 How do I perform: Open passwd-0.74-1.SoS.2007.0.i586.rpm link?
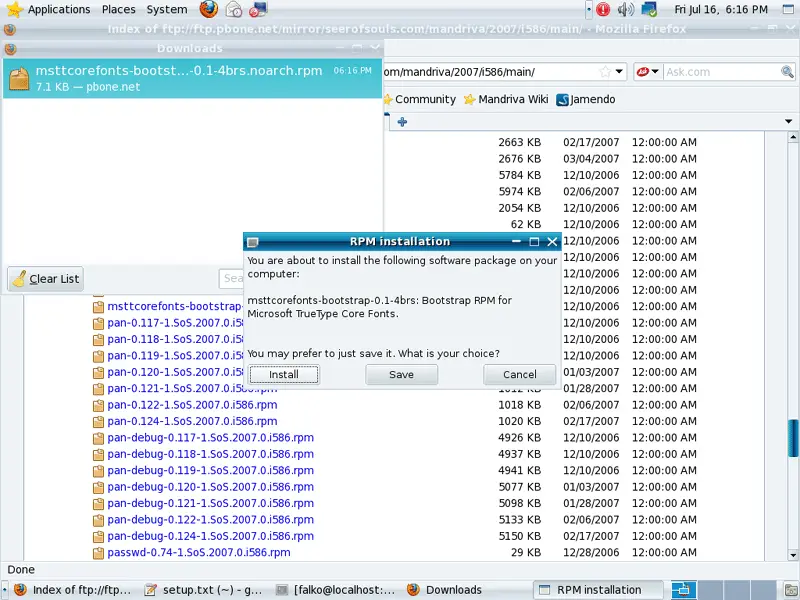(x=198, y=552)
